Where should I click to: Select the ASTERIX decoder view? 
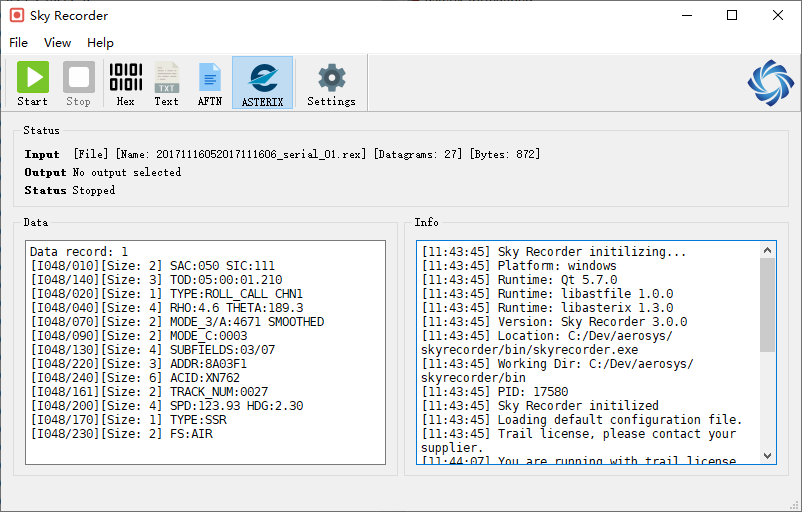262,83
